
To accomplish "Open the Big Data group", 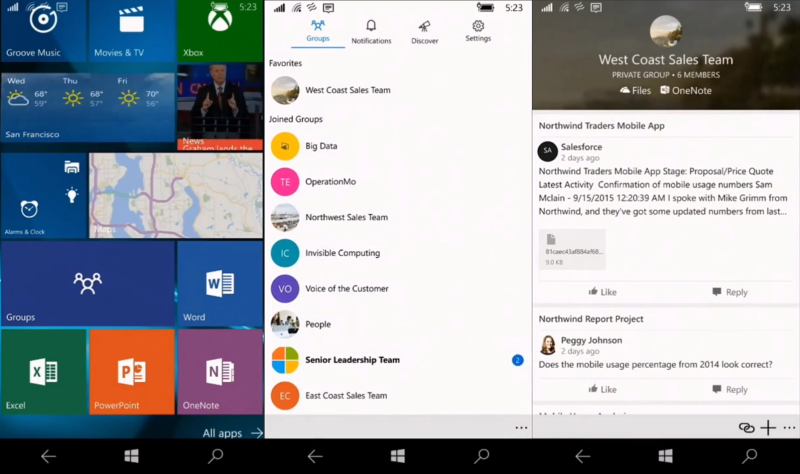I will click(x=398, y=146).
